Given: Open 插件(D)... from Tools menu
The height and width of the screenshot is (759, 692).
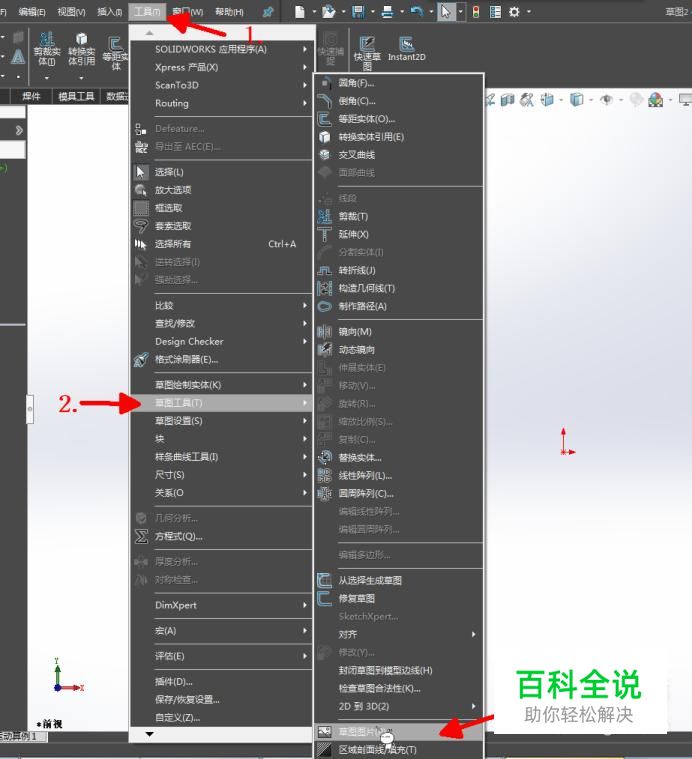Looking at the screenshot, I should click(x=222, y=682).
